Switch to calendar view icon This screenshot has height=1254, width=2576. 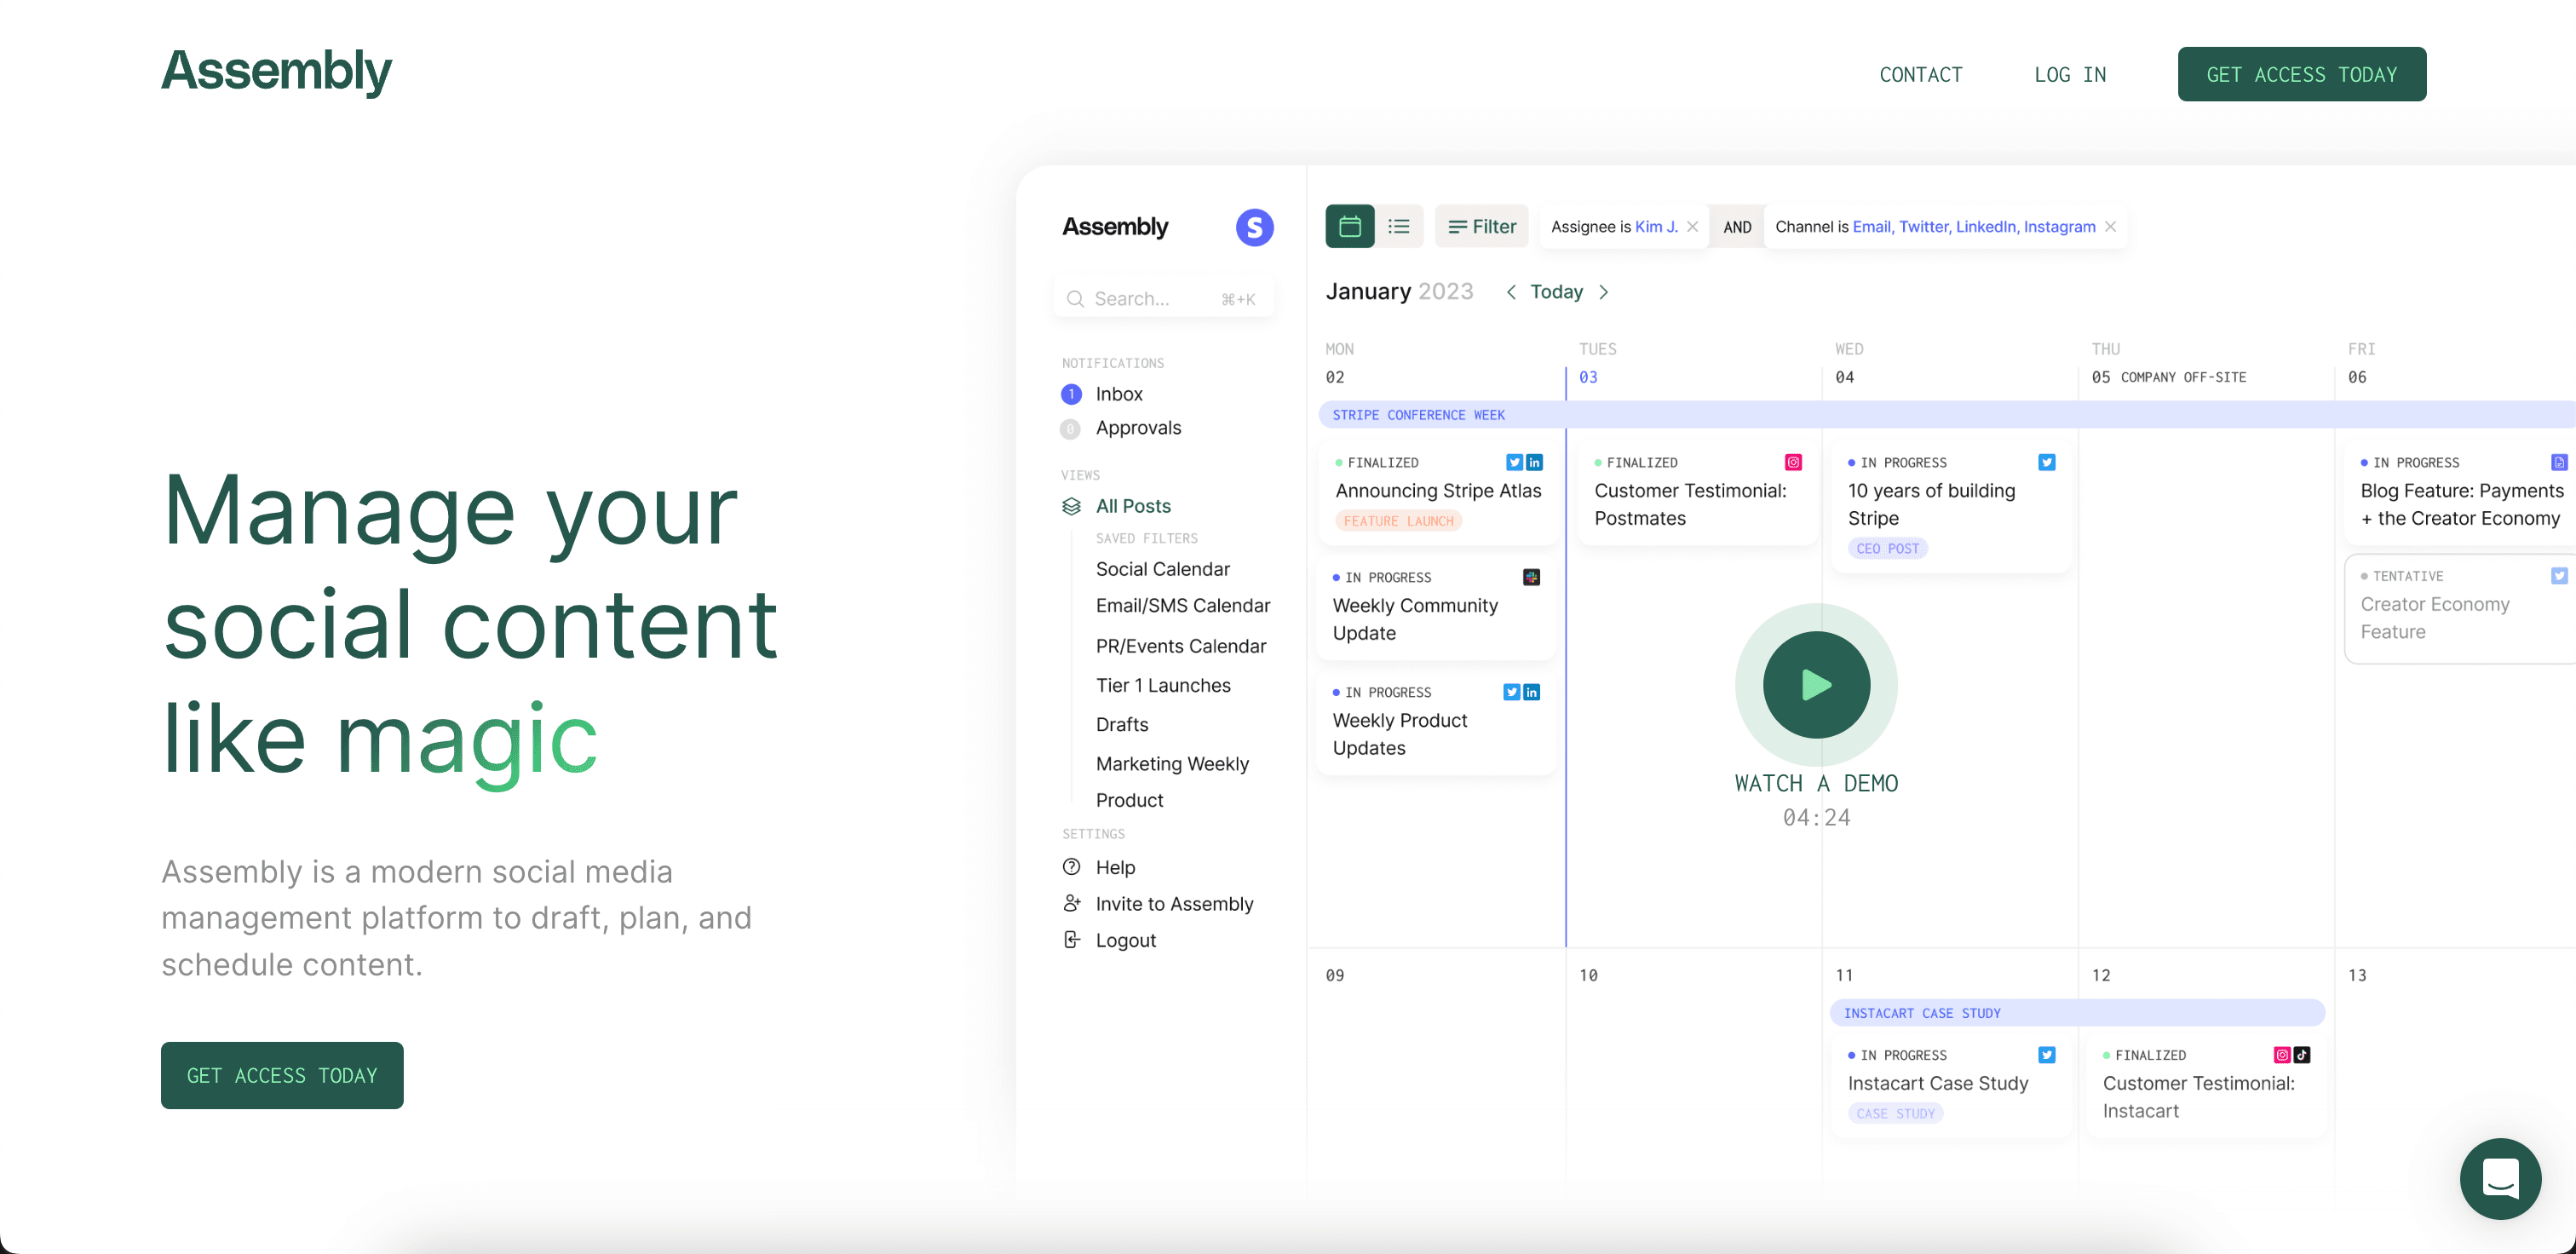pos(1349,226)
